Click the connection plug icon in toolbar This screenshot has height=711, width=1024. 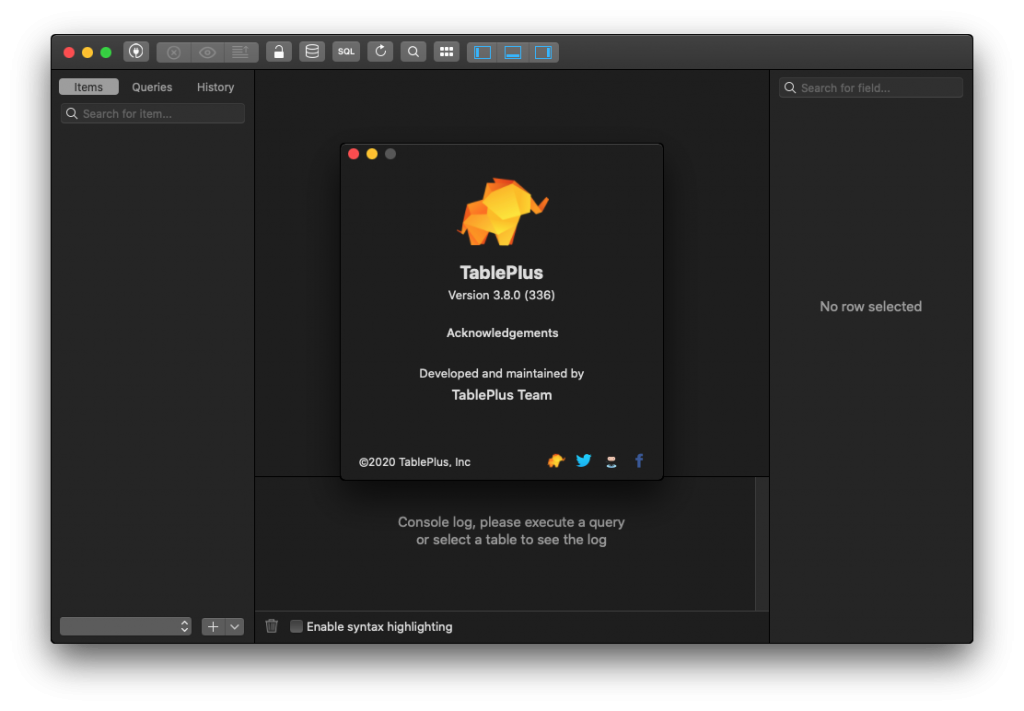point(136,52)
